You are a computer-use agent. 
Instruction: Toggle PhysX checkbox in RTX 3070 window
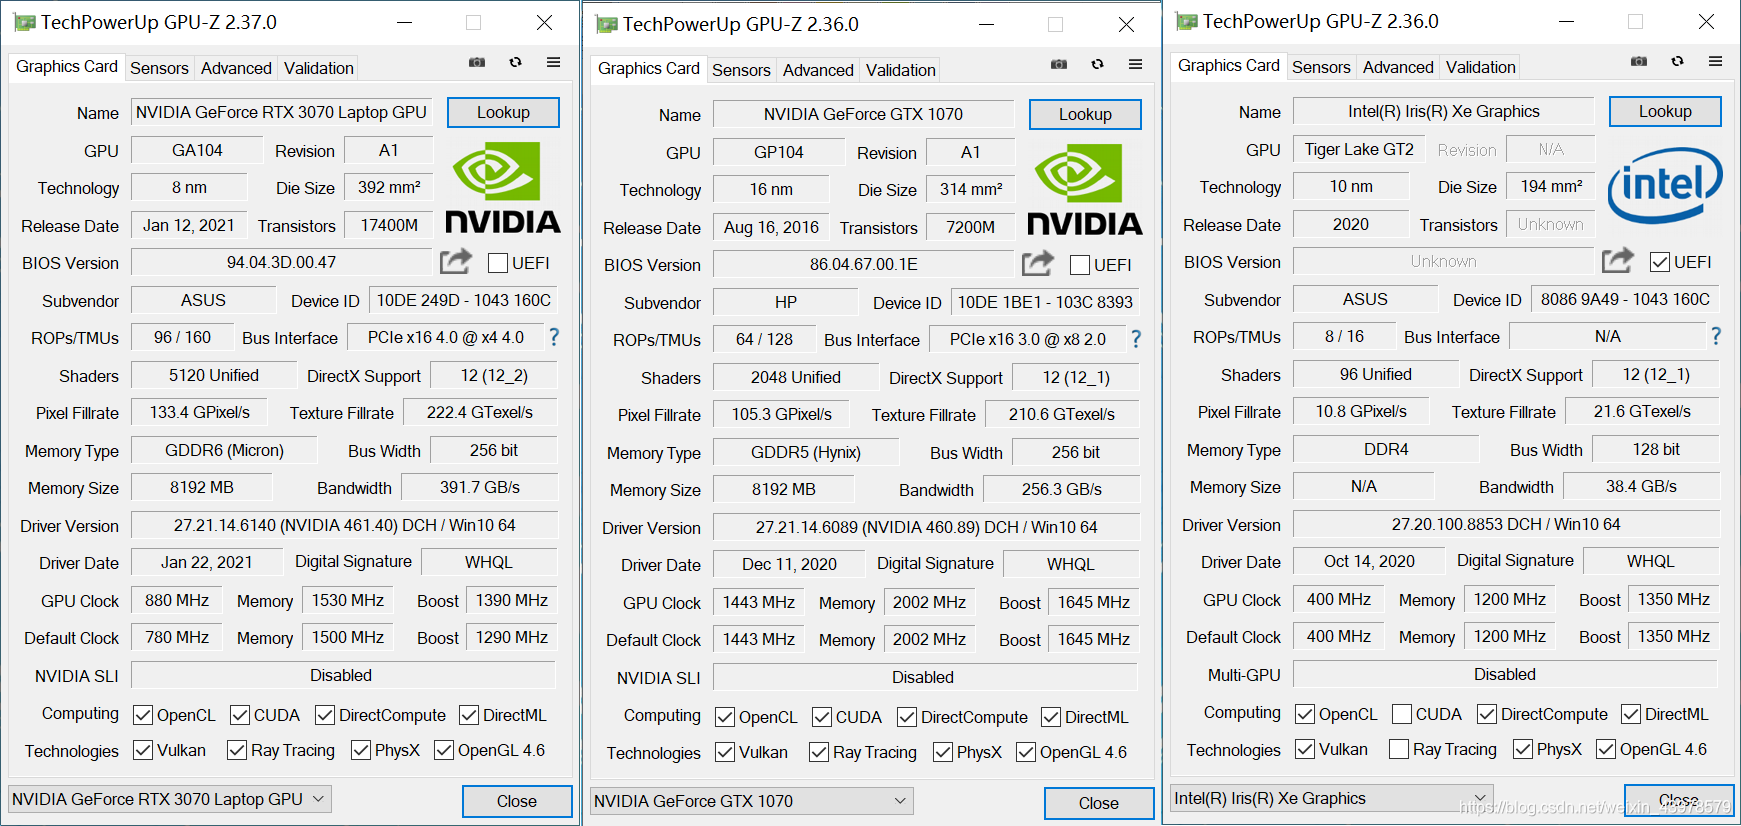click(361, 750)
